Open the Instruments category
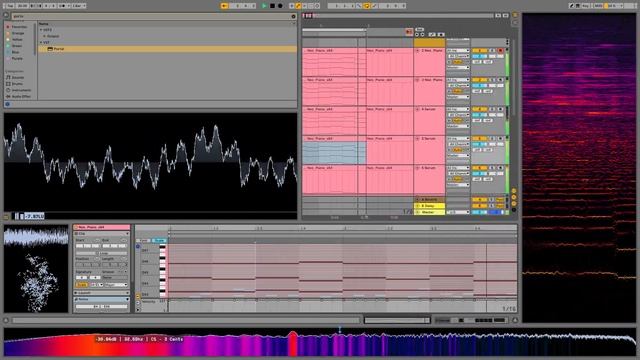 click(x=18, y=90)
